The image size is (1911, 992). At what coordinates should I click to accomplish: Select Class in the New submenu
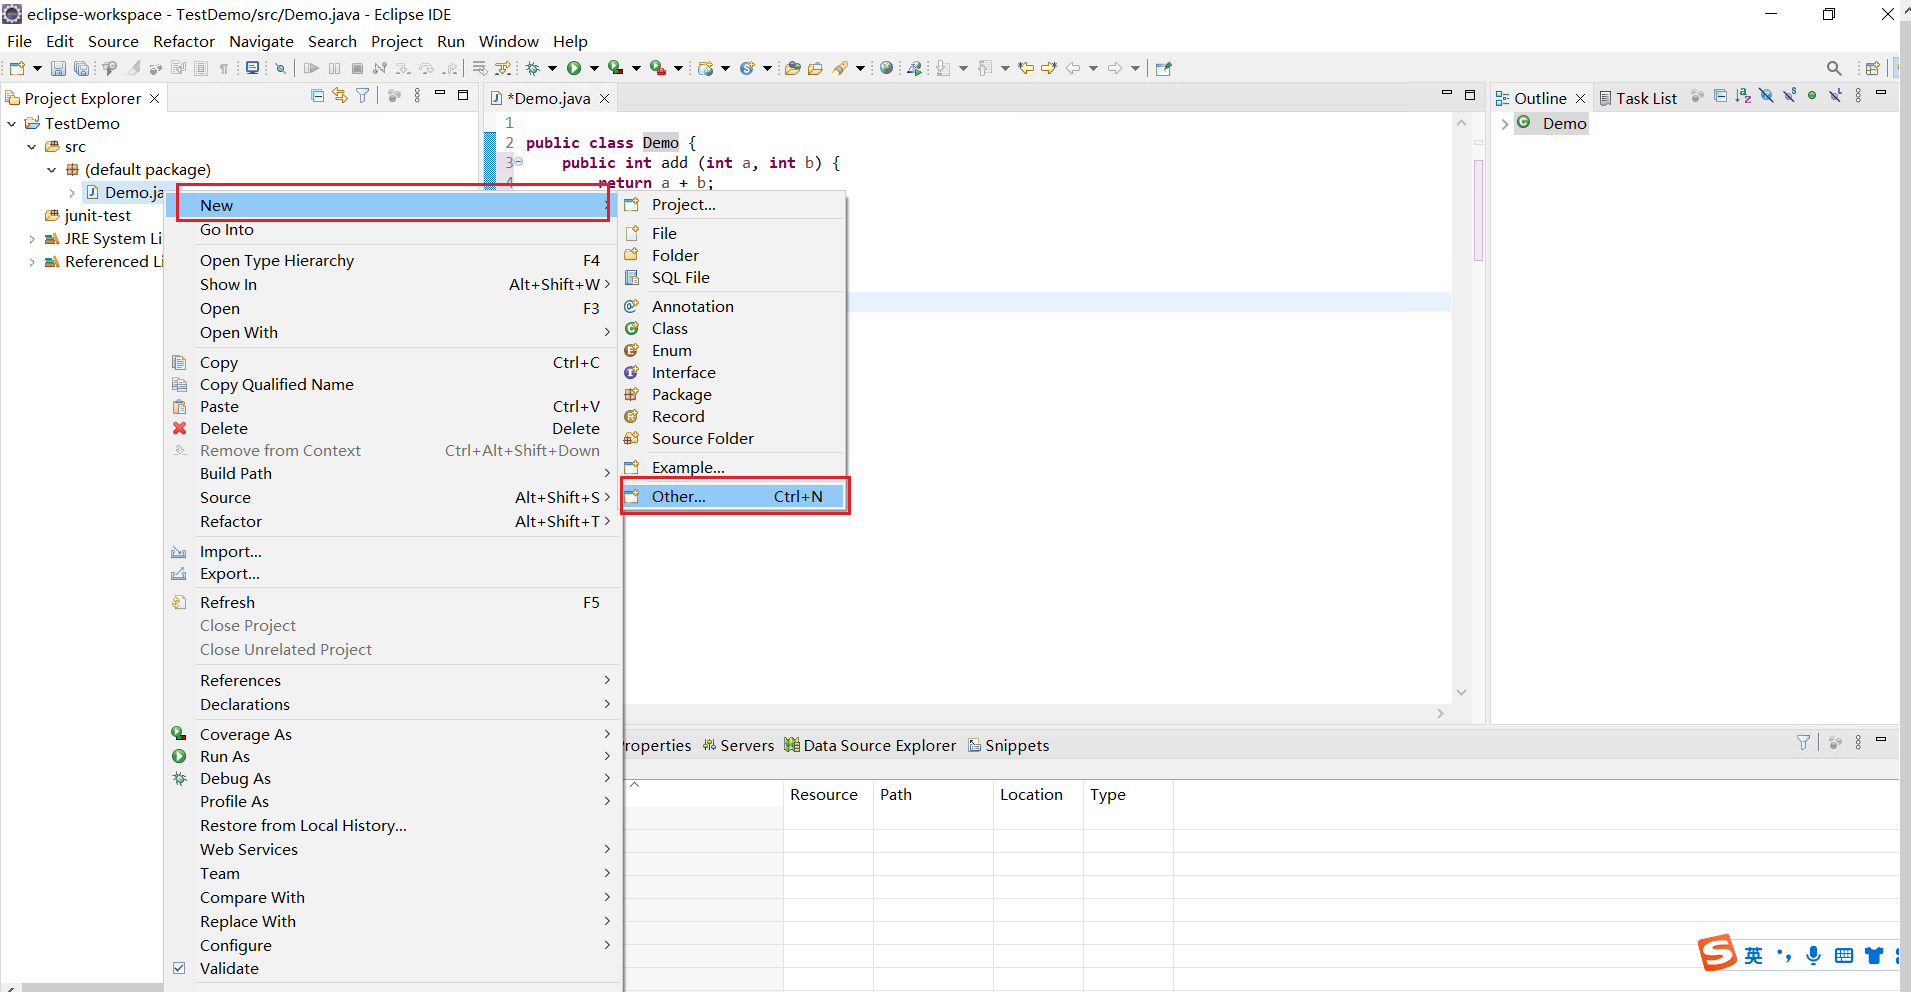point(735,328)
